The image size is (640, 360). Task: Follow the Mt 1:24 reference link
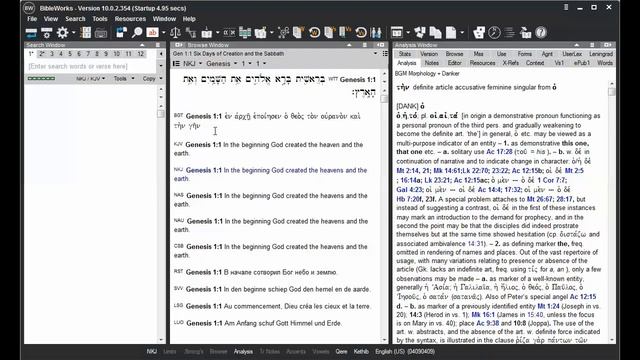pyautogui.click(x=548, y=307)
